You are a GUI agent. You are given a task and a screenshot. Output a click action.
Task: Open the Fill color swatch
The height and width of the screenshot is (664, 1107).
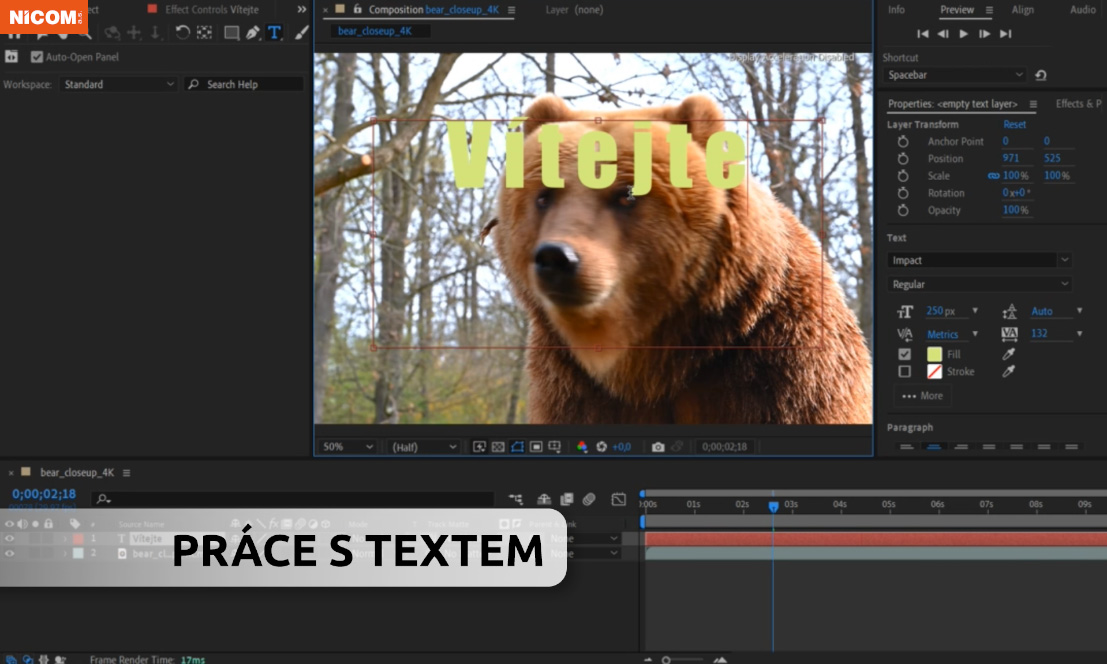934,354
